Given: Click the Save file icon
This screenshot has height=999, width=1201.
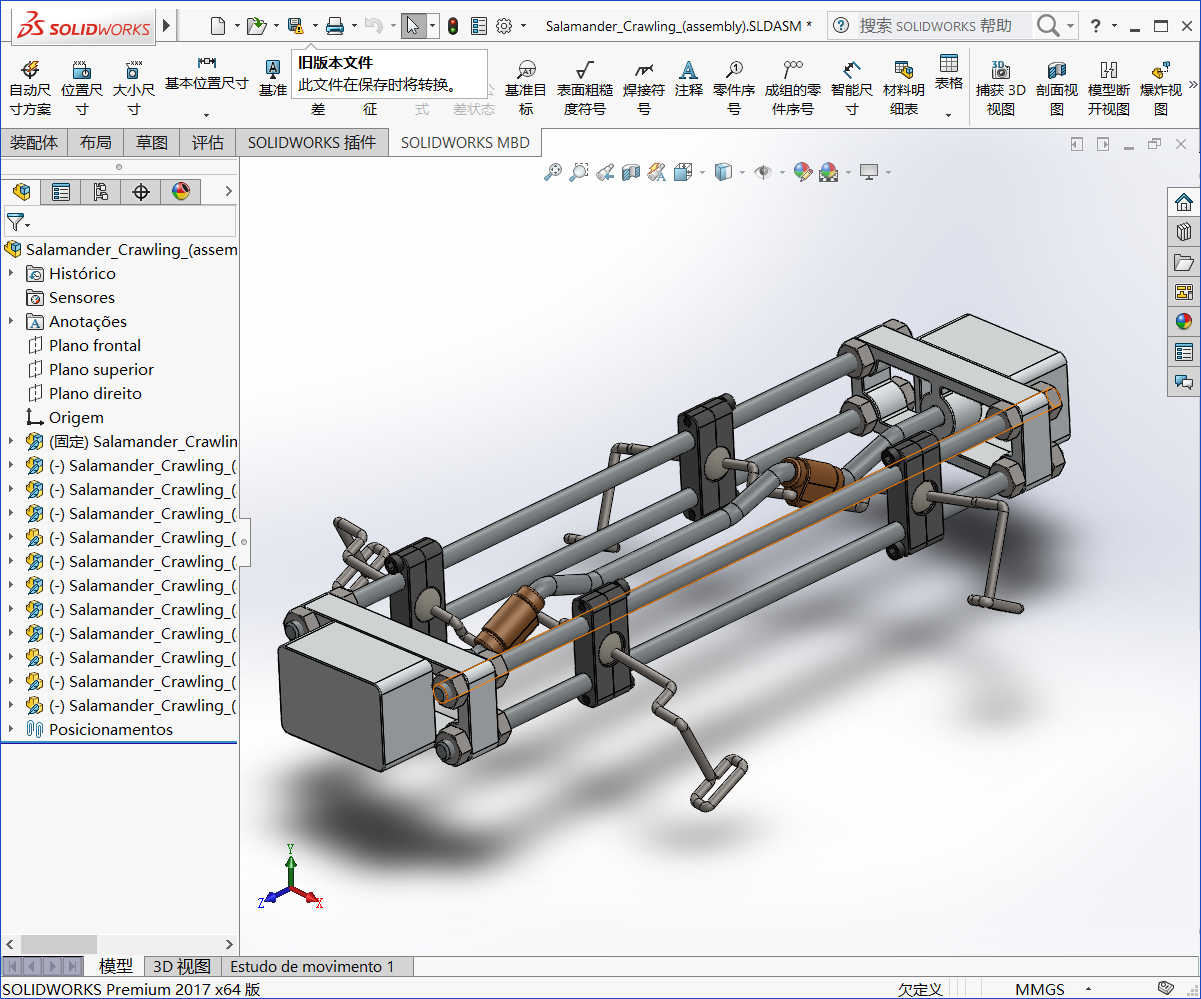Looking at the screenshot, I should [295, 26].
